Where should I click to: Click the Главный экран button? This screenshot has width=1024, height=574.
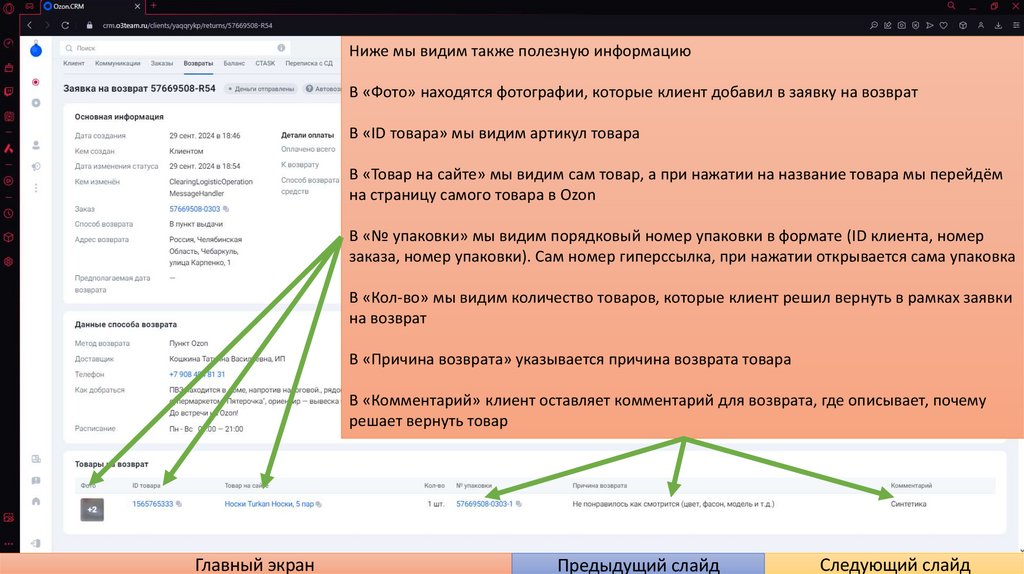pyautogui.click(x=255, y=564)
